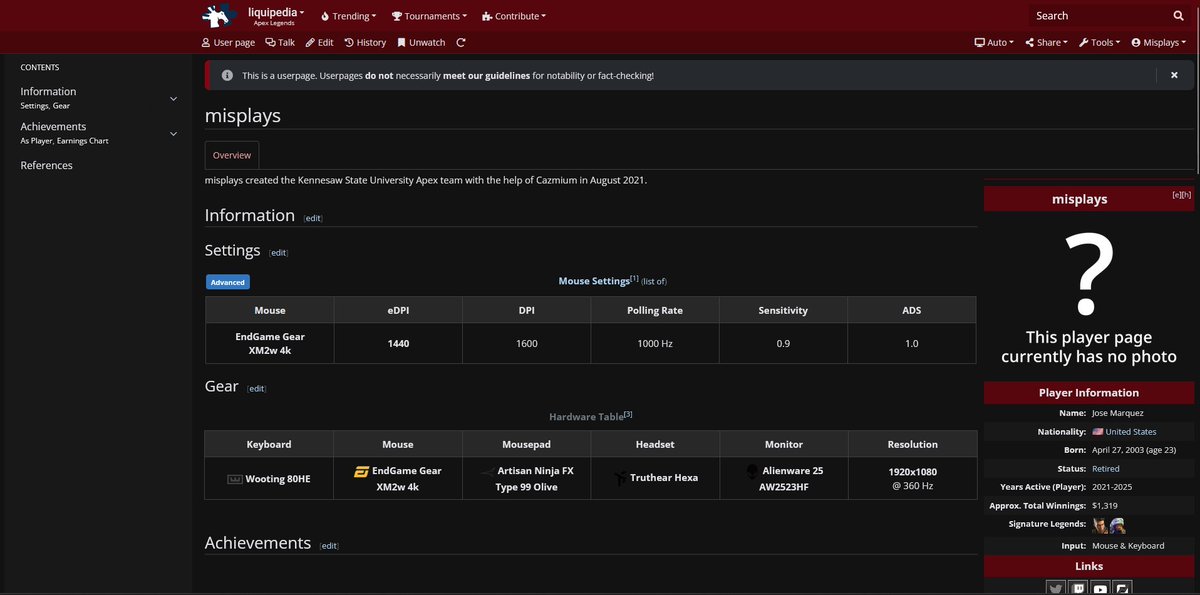Open the Trending dropdown menu

pos(348,16)
